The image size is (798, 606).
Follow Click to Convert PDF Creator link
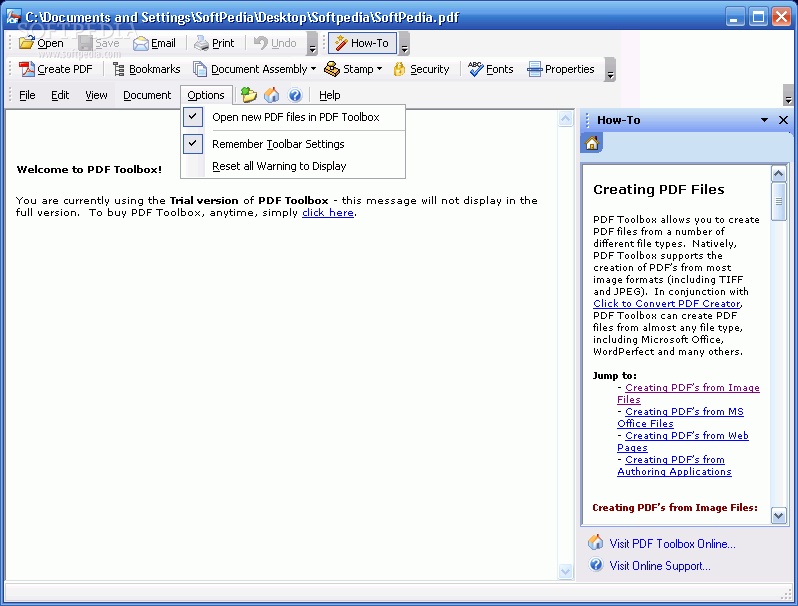667,304
